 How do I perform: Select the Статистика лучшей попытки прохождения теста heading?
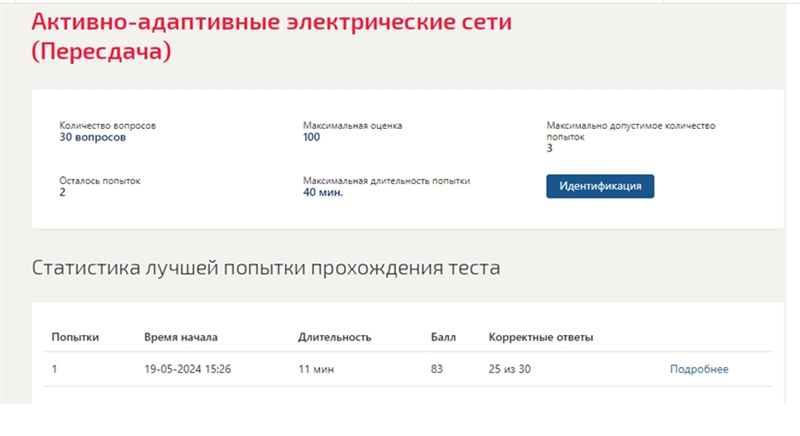pos(266,268)
